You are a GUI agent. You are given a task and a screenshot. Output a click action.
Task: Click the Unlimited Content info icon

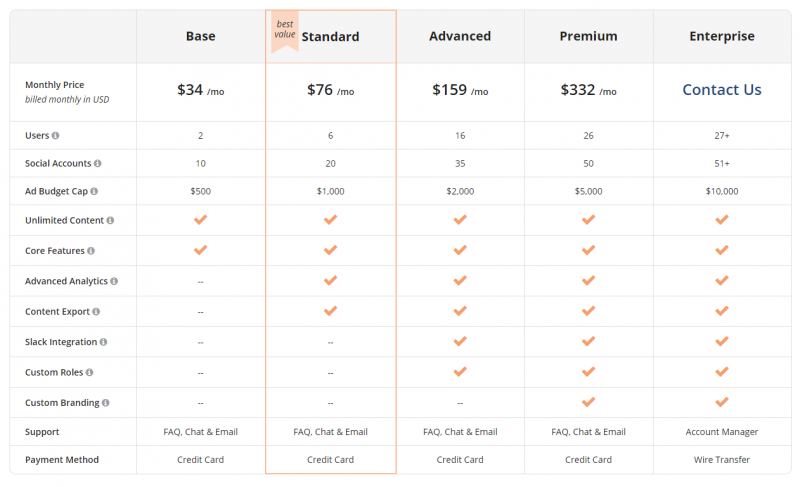coord(110,220)
